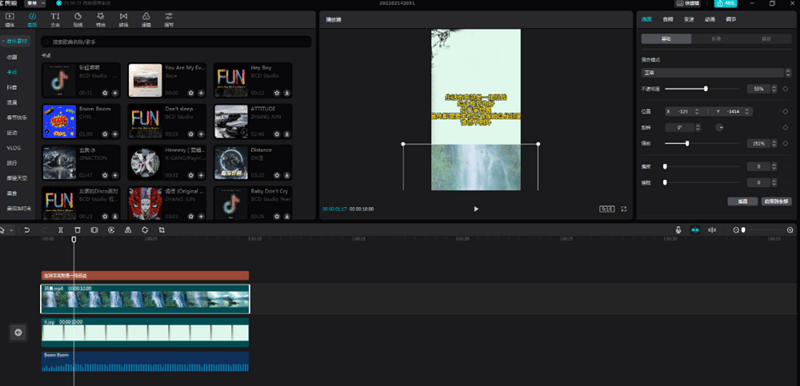Open the 9:16 aspect ratio selector
The image size is (800, 386).
(607, 209)
